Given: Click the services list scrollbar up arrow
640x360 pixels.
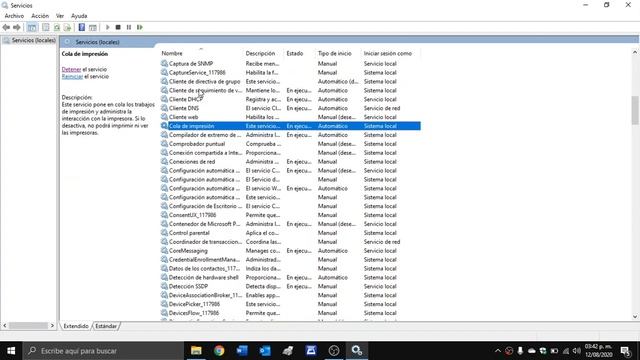Looking at the screenshot, I should click(635, 52).
